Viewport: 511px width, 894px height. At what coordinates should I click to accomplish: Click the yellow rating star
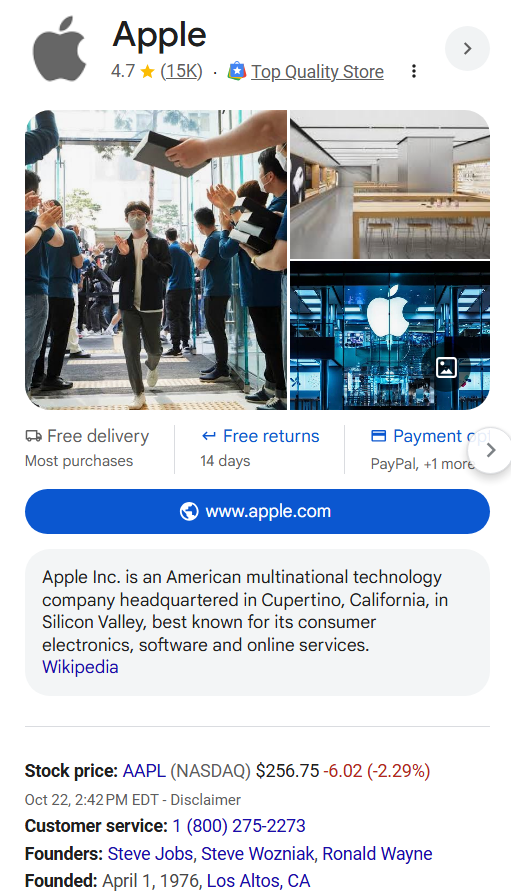(x=147, y=71)
